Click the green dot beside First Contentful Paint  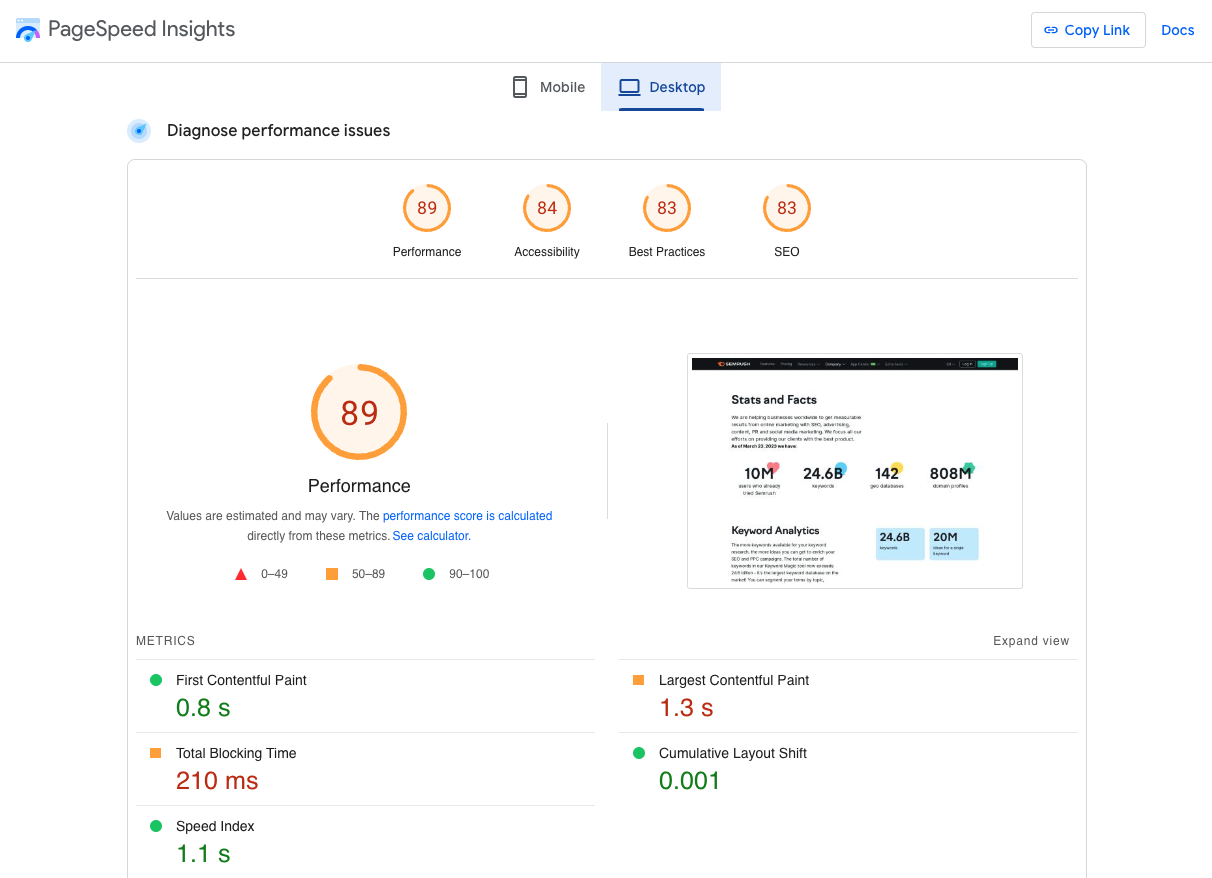point(156,679)
